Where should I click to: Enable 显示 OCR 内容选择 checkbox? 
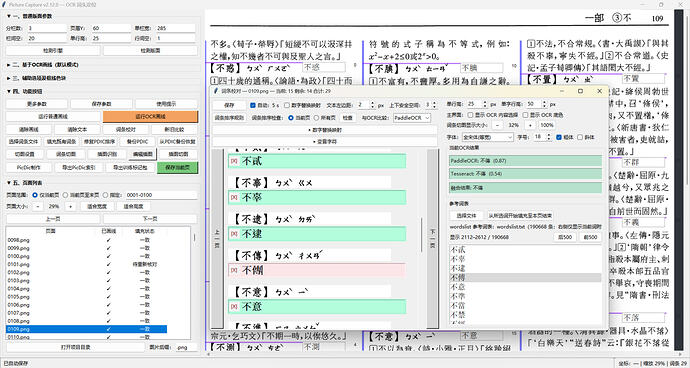(x=470, y=115)
